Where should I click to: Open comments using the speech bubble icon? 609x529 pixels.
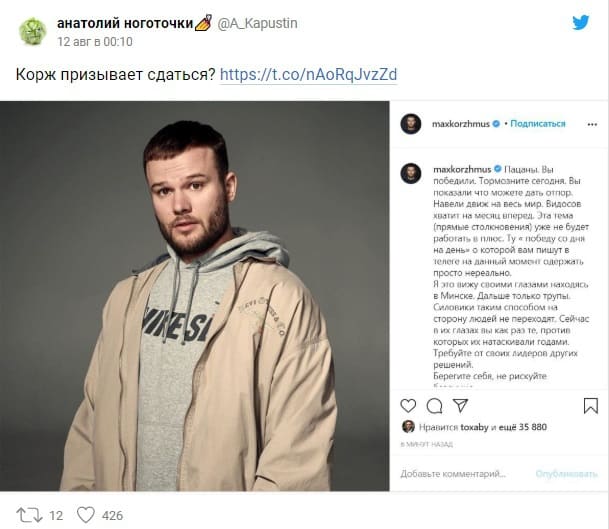click(x=434, y=406)
